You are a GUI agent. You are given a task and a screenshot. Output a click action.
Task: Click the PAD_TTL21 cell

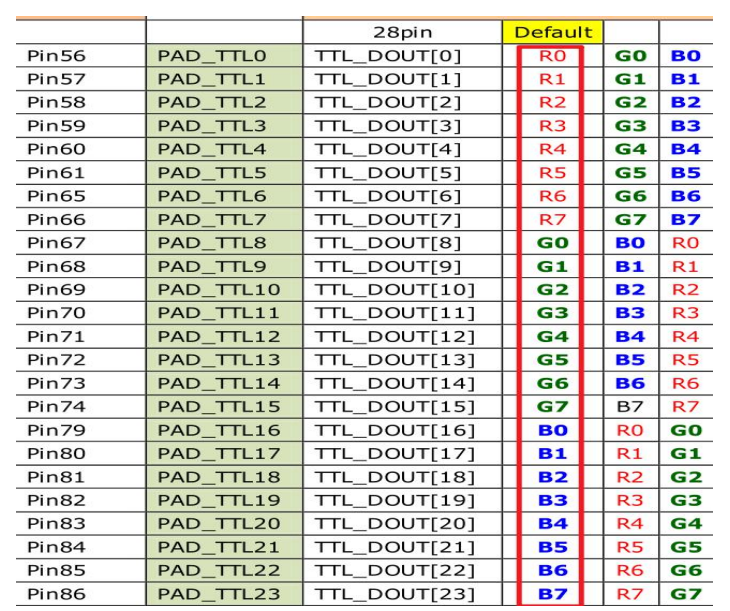[224, 547]
